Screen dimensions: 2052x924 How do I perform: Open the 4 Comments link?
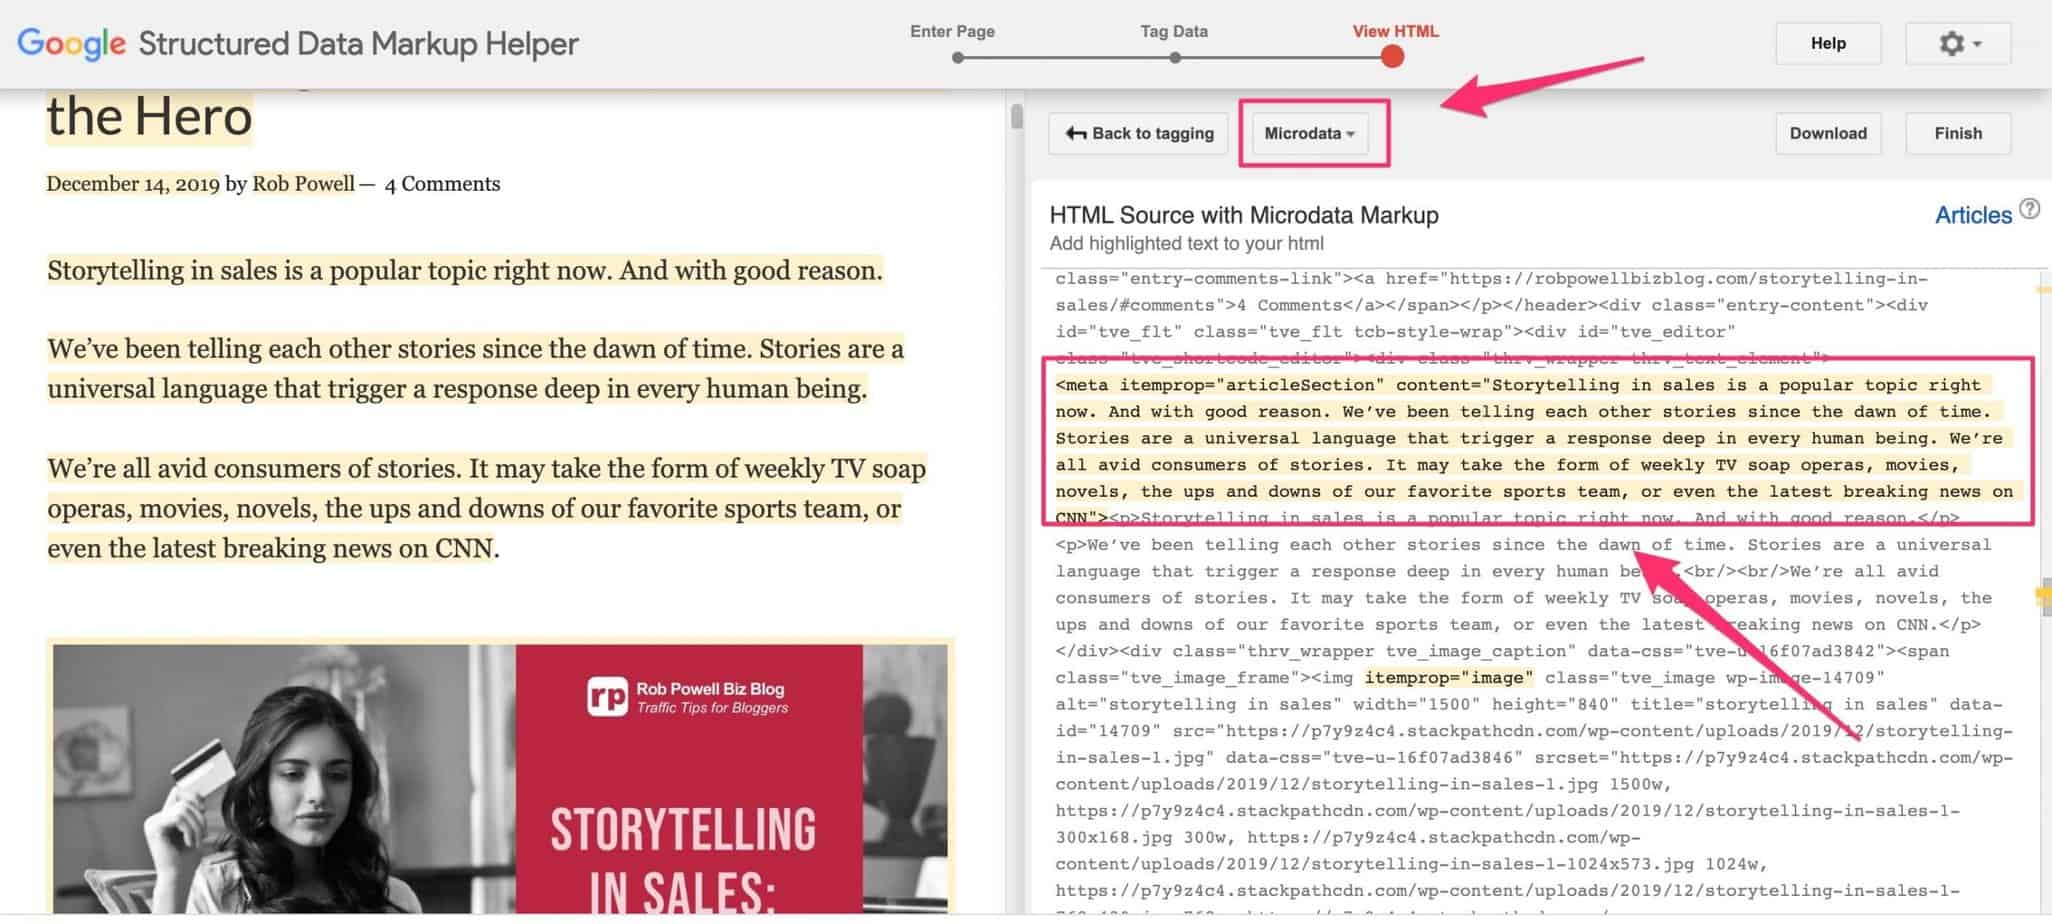tap(444, 183)
